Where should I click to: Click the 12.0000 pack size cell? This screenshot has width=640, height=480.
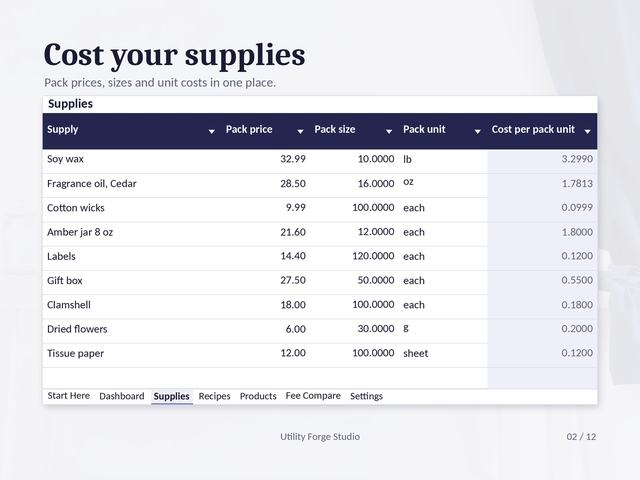pos(354,232)
